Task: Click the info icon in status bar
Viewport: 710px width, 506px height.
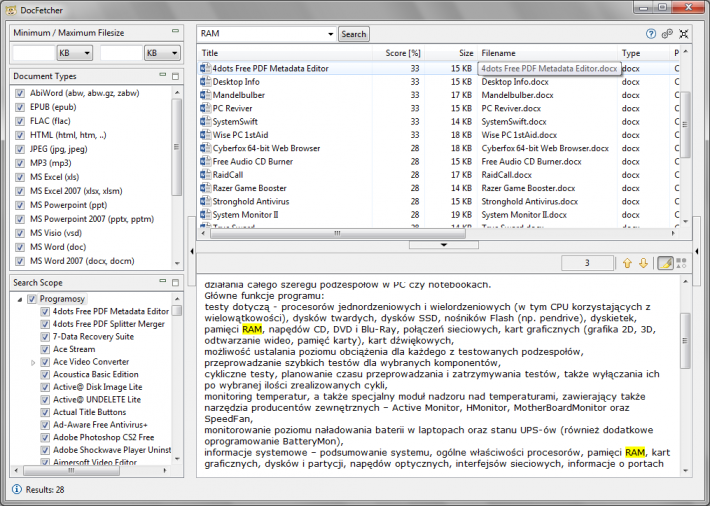Action: click(17, 489)
